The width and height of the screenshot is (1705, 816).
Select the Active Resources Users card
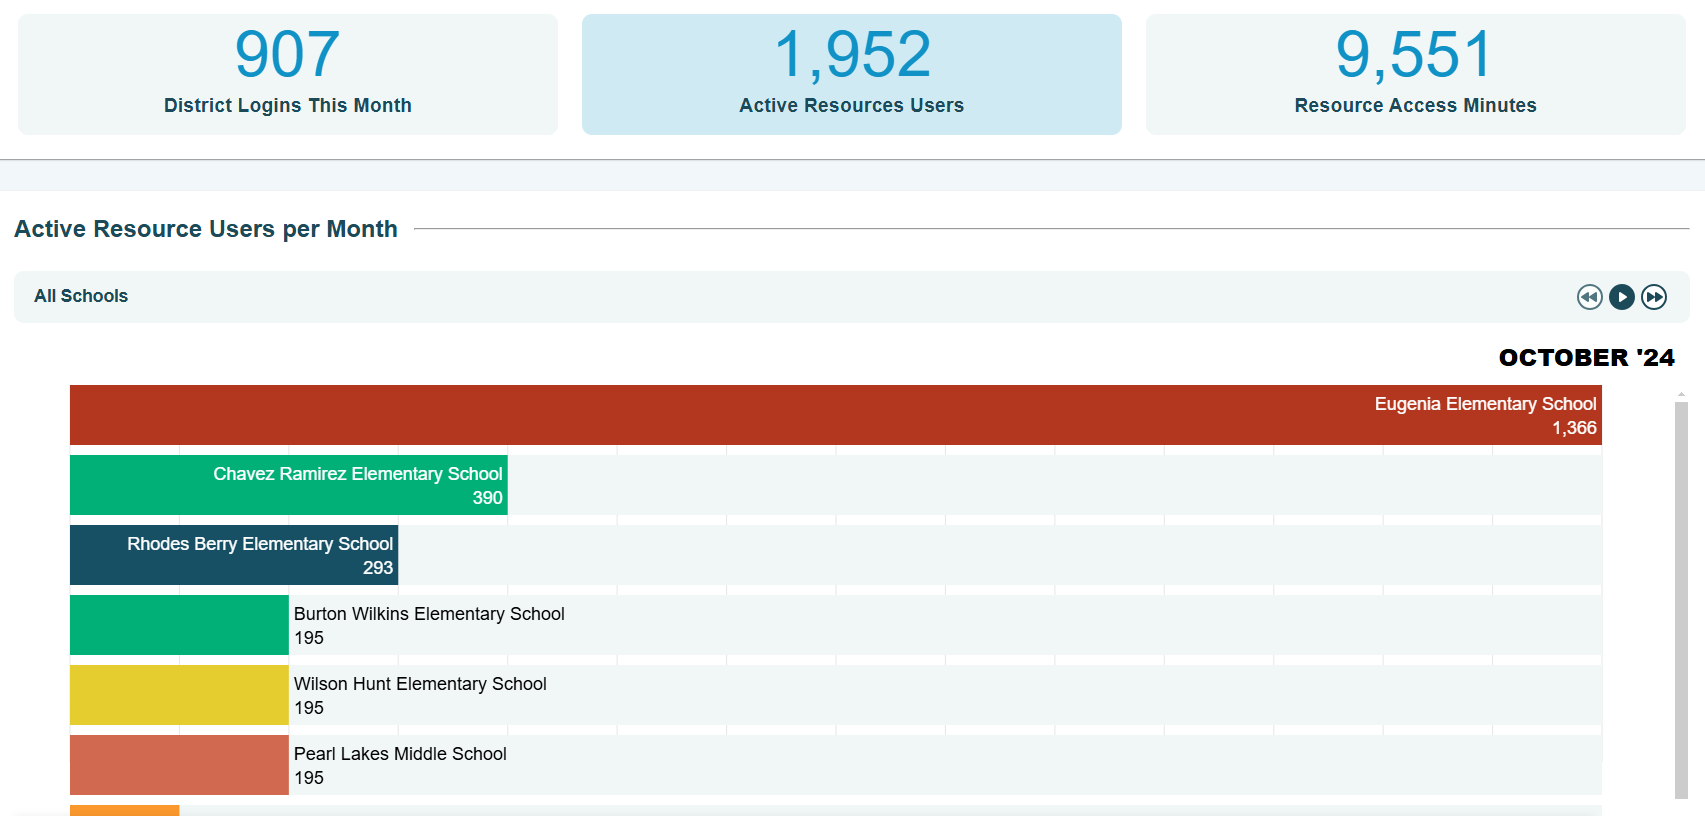852,74
